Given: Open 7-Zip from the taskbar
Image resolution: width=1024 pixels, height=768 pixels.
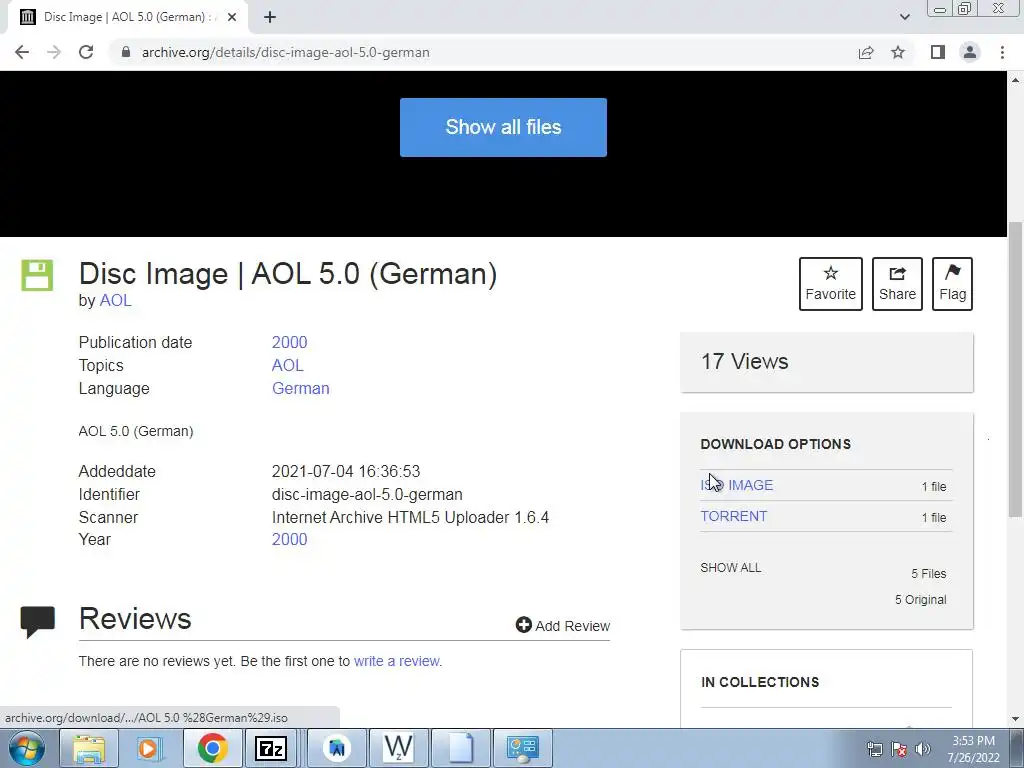Looking at the screenshot, I should tap(271, 748).
